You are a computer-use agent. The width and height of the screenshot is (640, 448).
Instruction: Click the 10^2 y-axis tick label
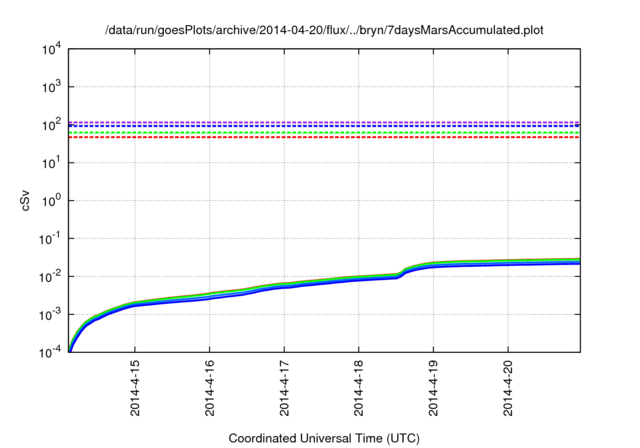51,125
